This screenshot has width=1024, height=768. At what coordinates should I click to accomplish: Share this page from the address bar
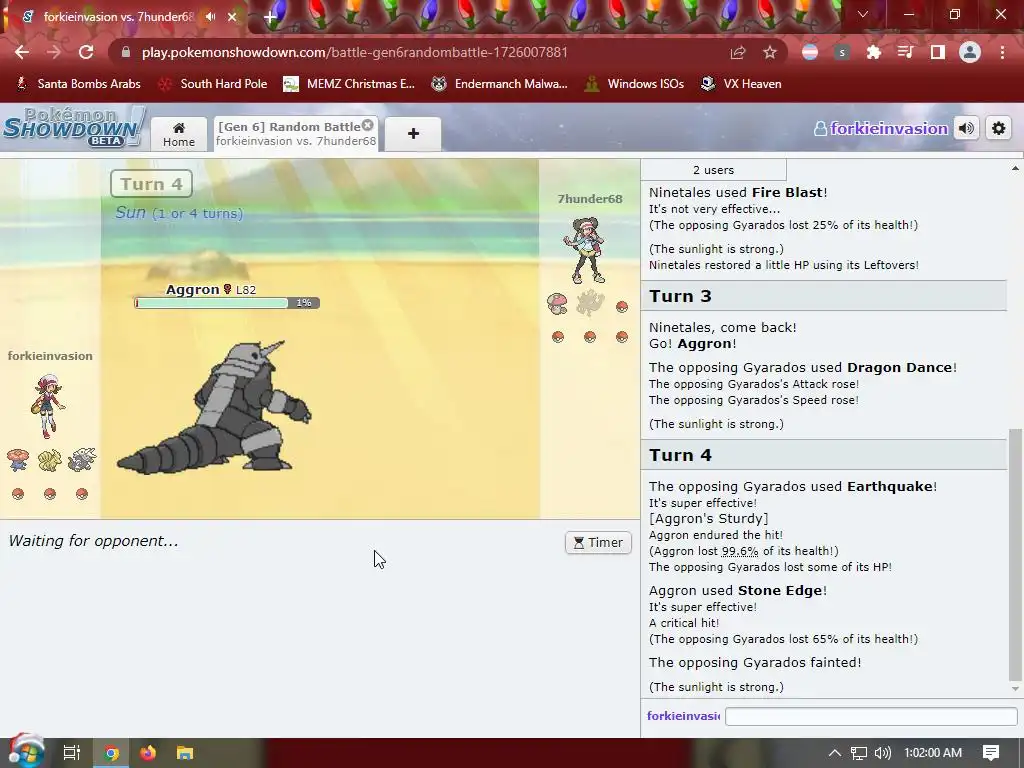tap(738, 52)
